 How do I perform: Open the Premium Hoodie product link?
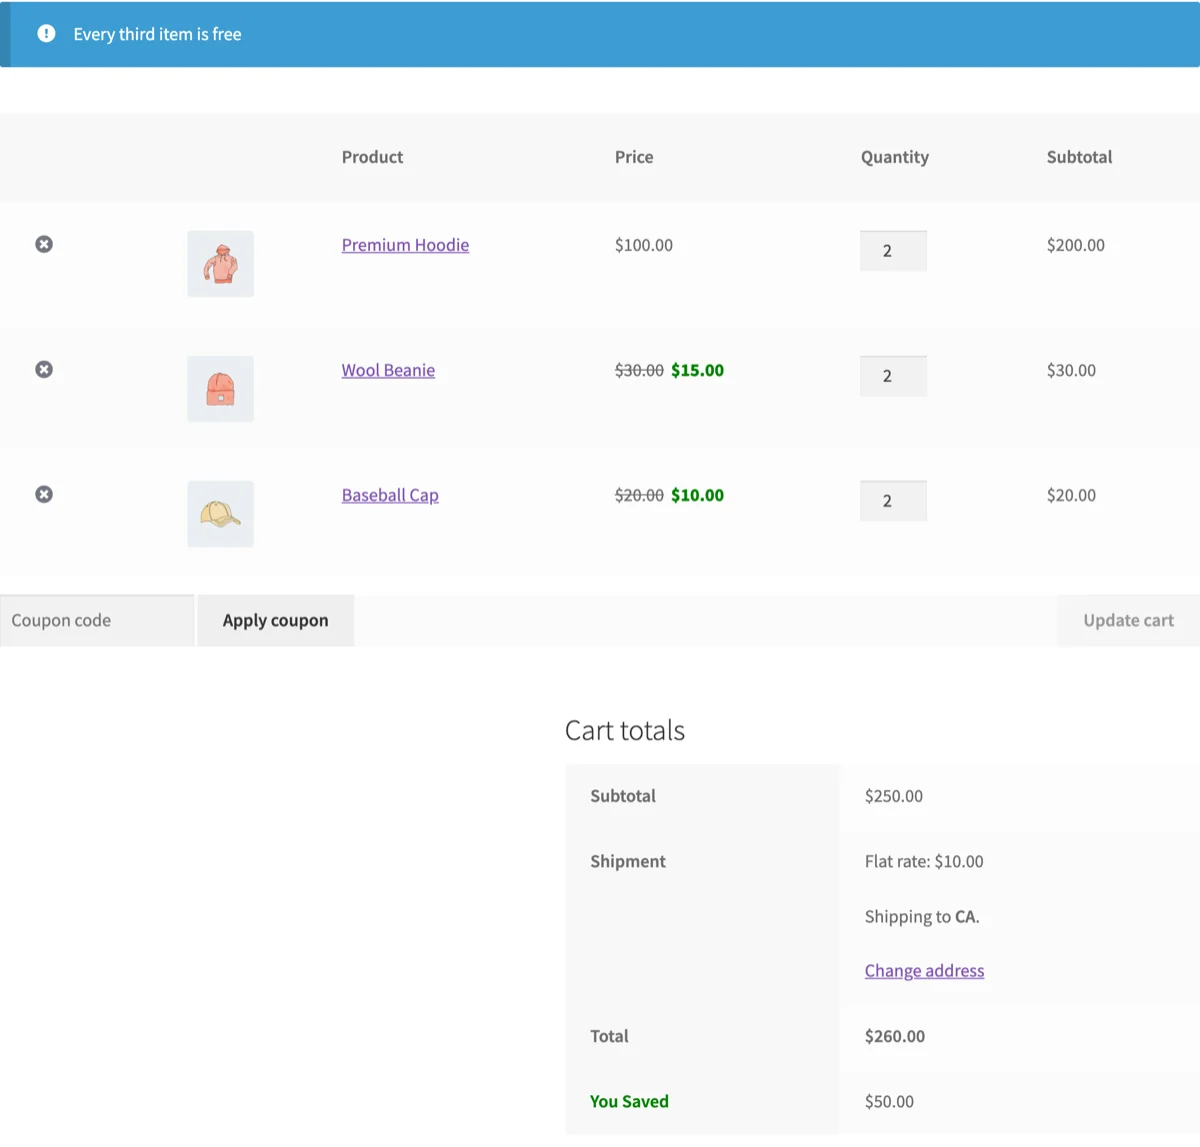point(405,245)
